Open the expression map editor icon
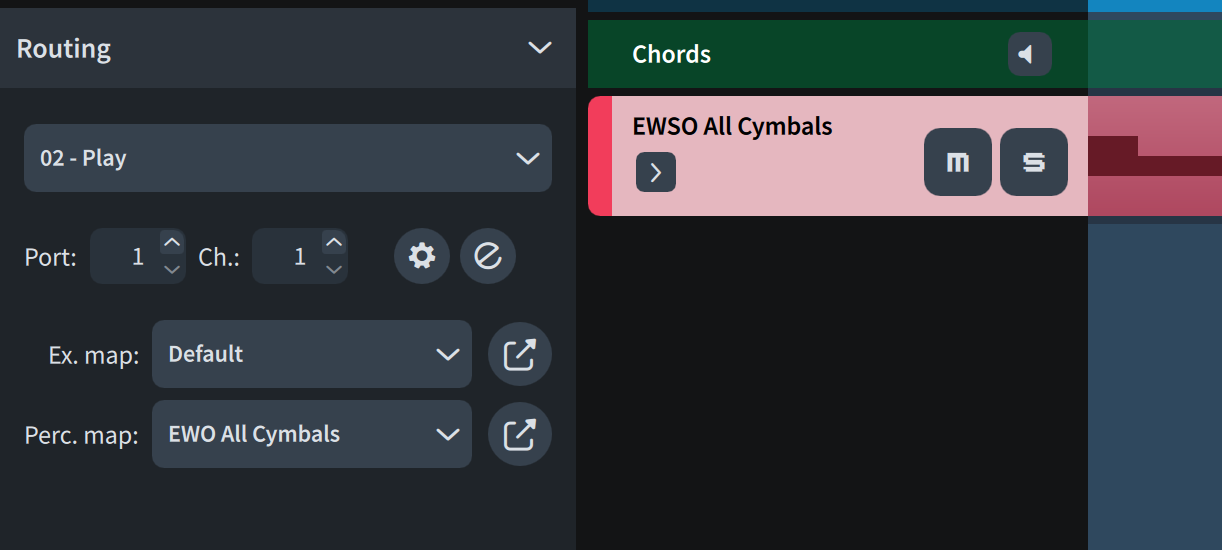1222x550 pixels. [x=519, y=354]
